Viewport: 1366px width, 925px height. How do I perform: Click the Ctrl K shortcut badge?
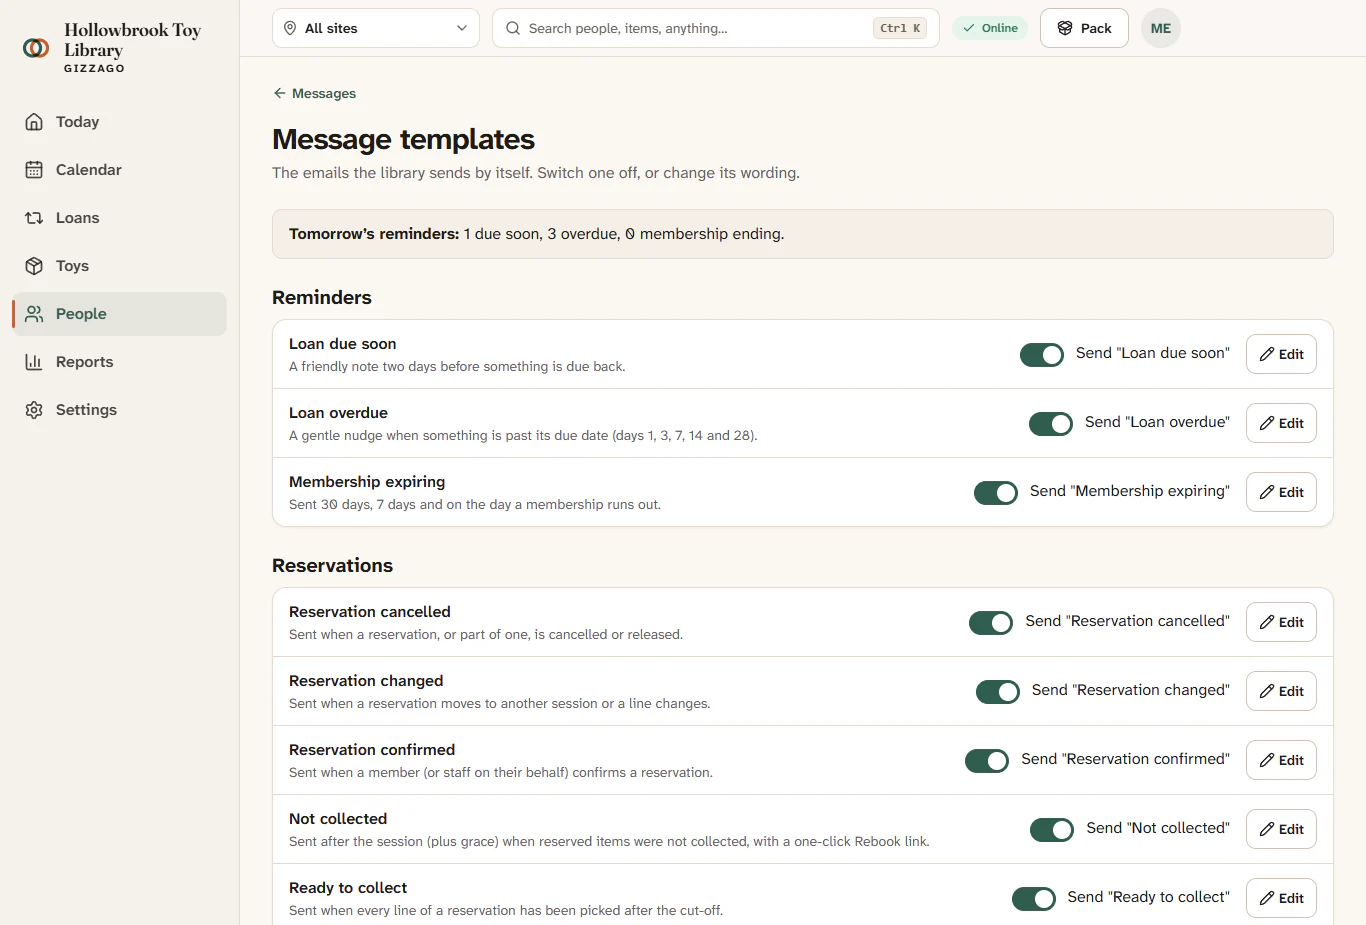click(x=900, y=28)
